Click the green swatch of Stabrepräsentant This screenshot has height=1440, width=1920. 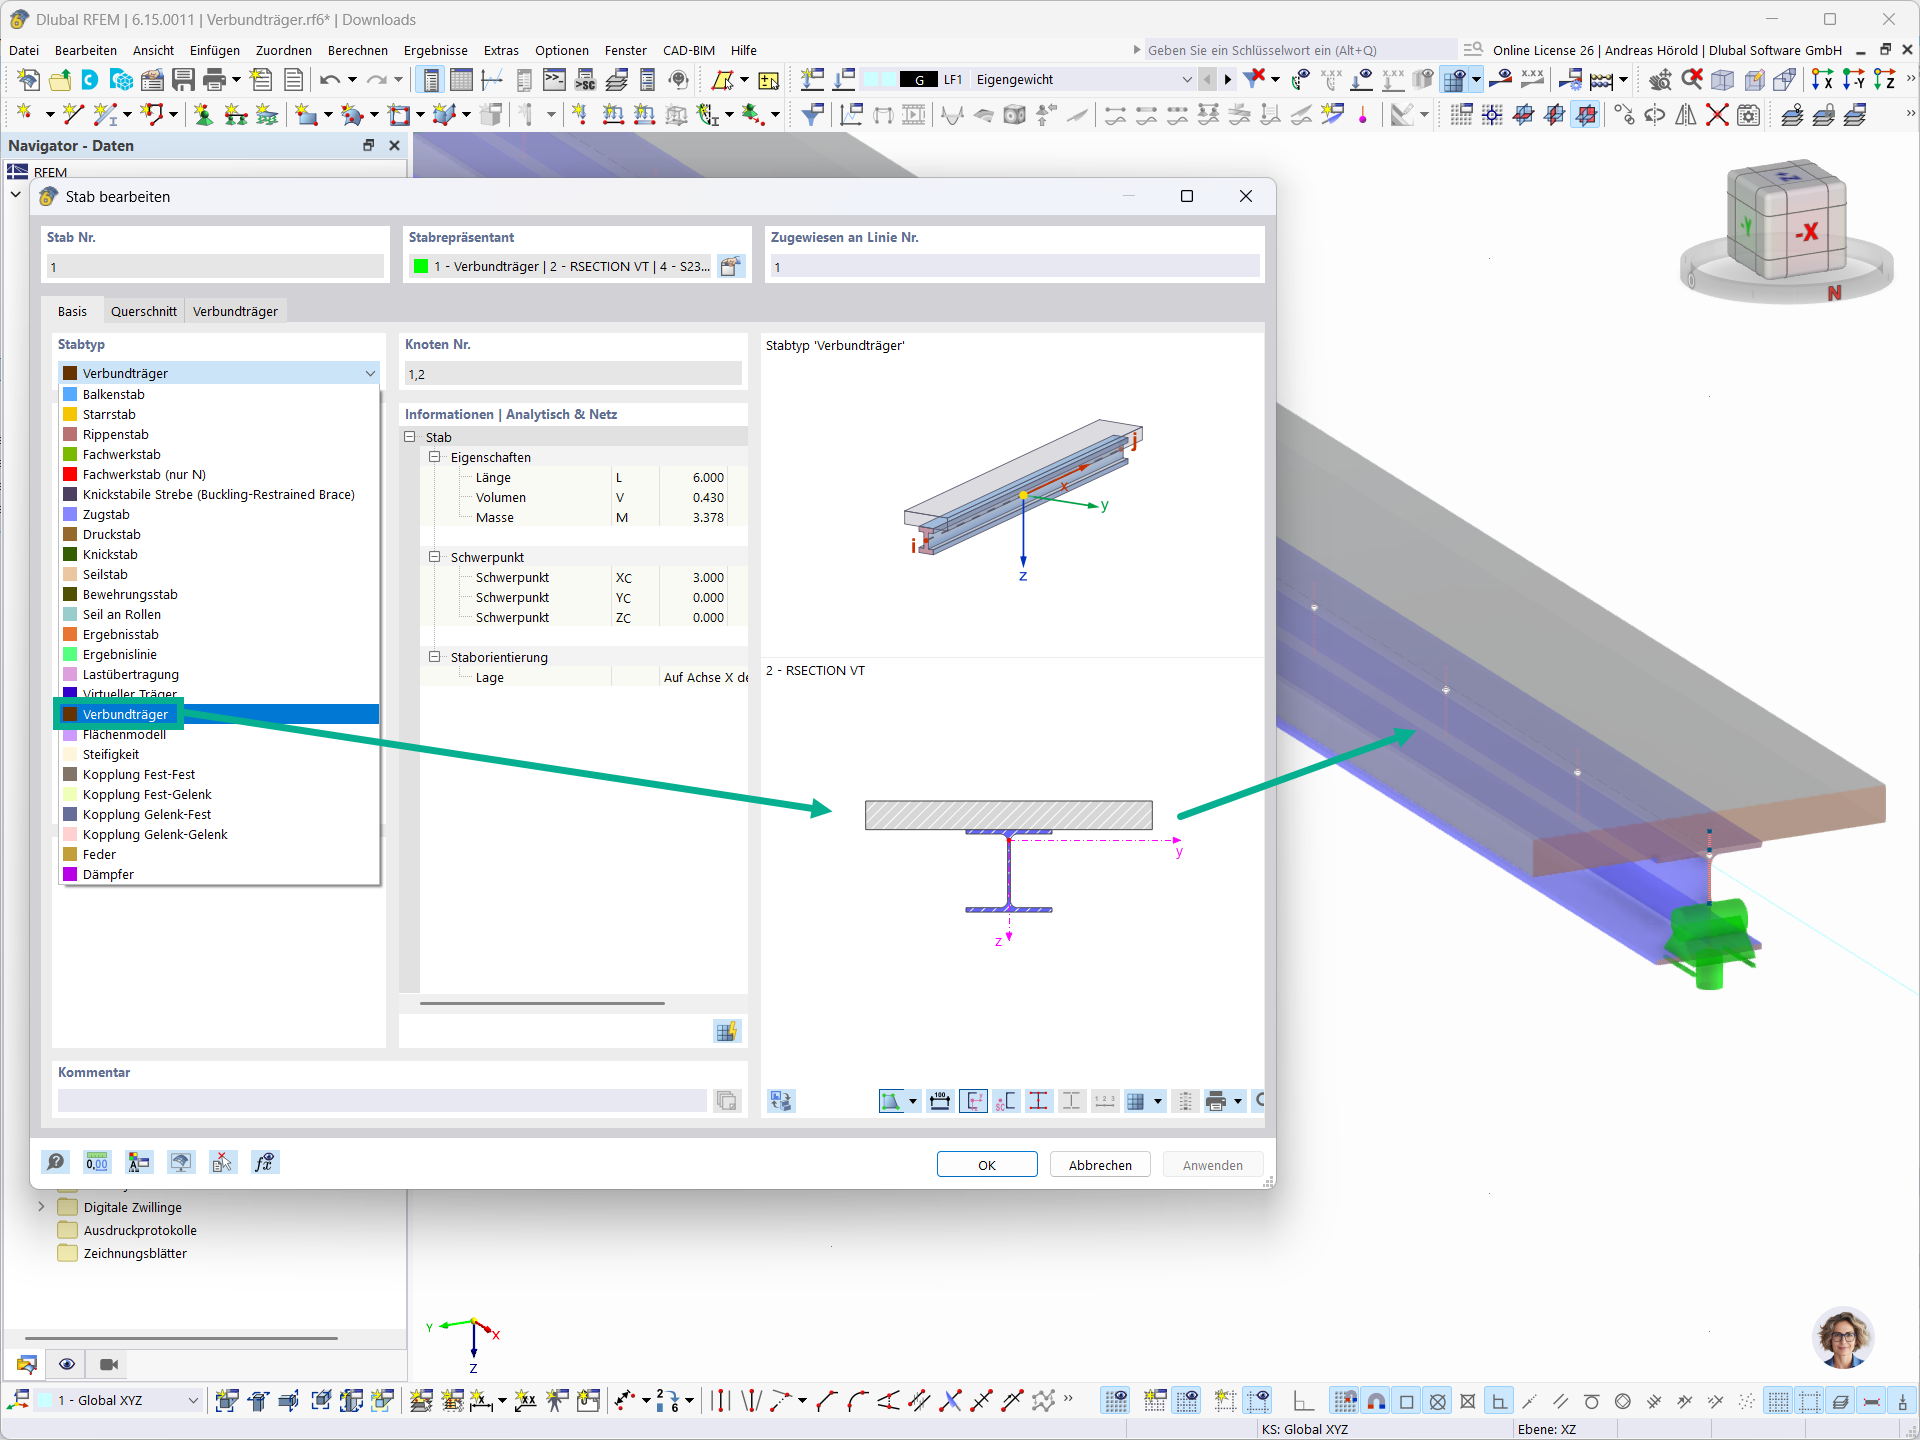pos(421,266)
